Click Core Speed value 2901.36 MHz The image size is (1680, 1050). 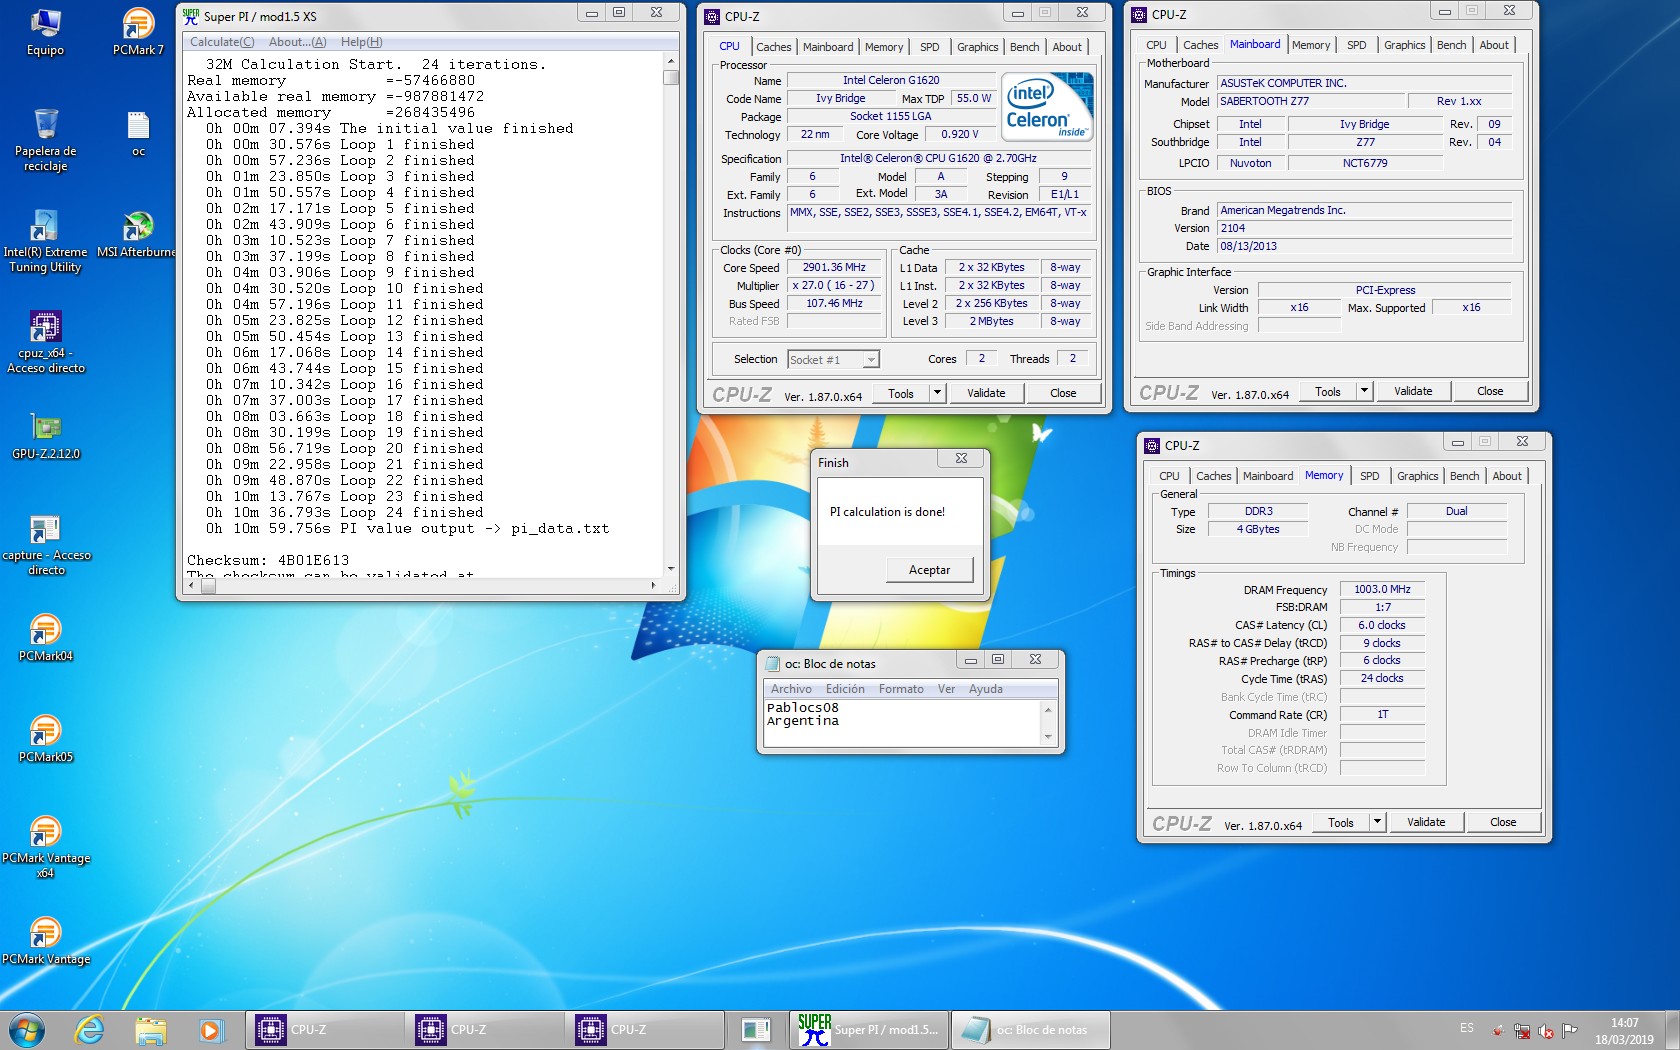[x=834, y=268]
